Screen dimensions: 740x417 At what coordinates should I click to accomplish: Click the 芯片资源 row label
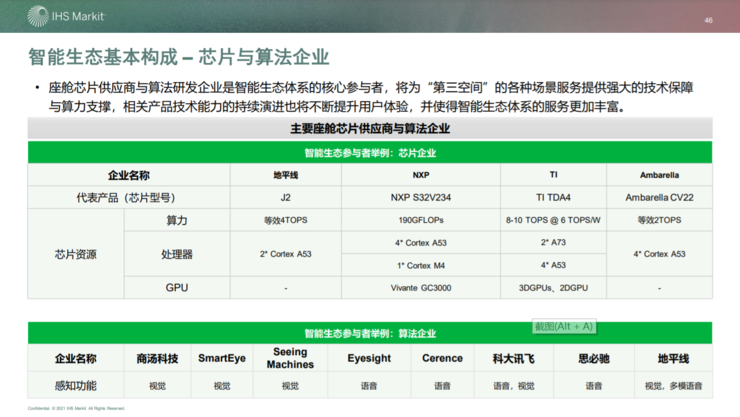[76, 254]
